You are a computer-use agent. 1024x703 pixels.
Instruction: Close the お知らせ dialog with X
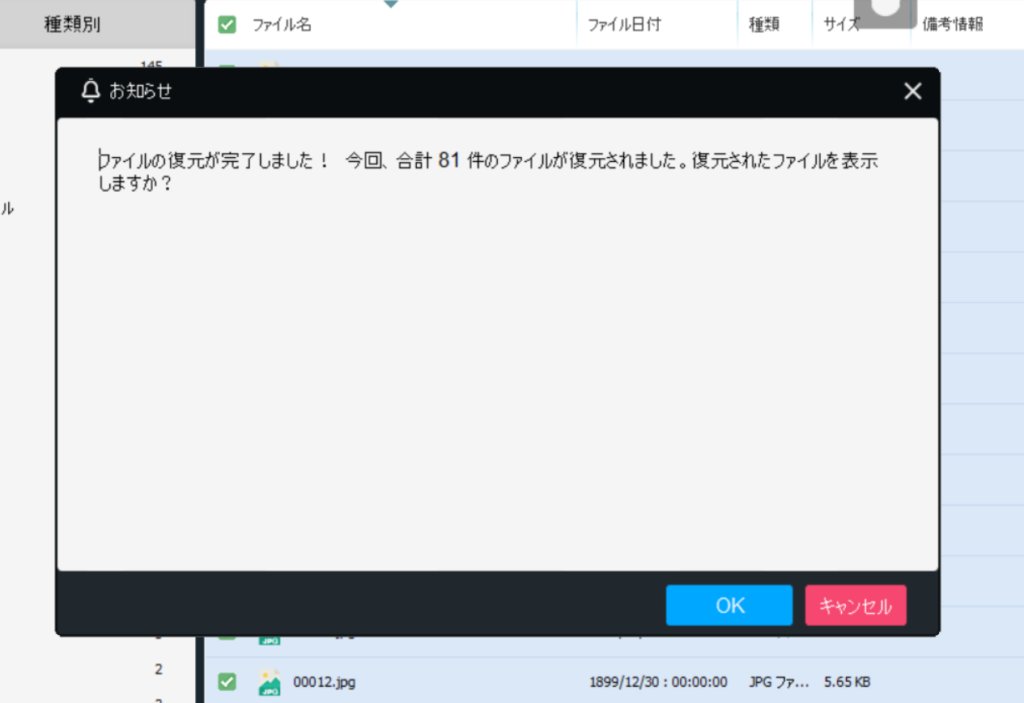click(912, 92)
